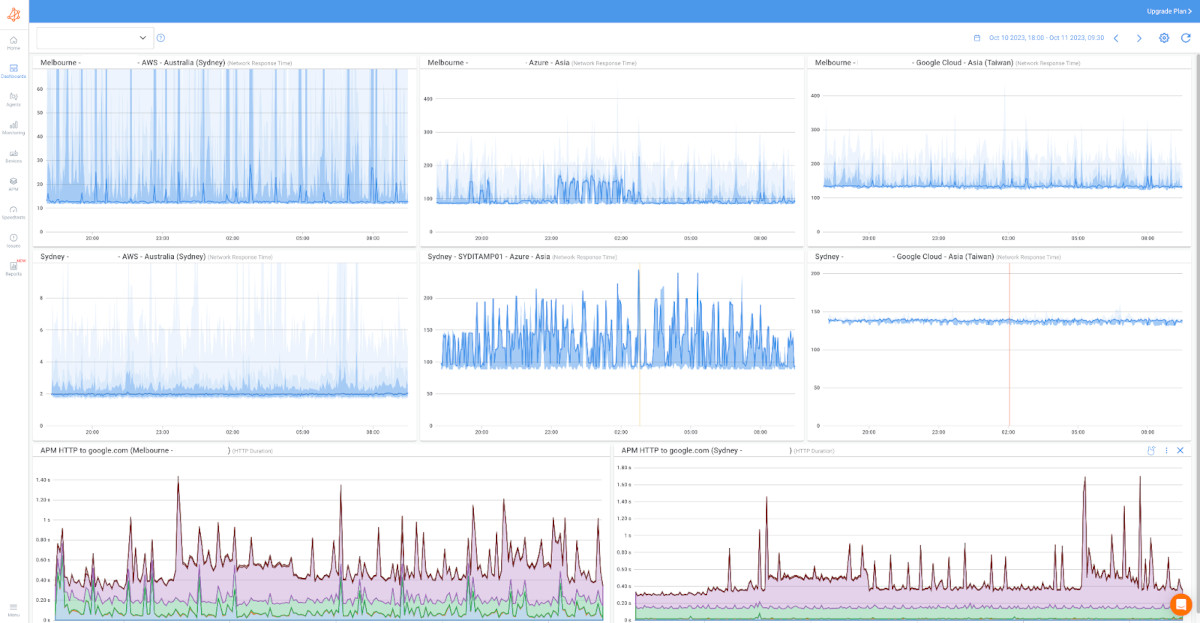Open the APM section

point(13,186)
